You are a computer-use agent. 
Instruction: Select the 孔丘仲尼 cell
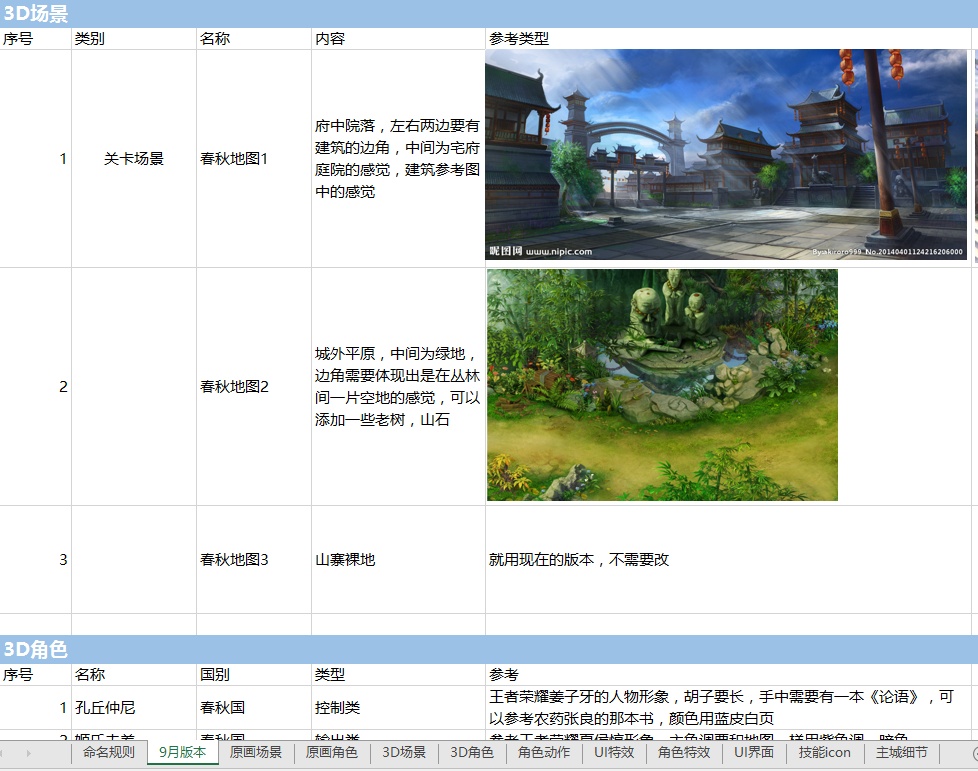(x=134, y=707)
